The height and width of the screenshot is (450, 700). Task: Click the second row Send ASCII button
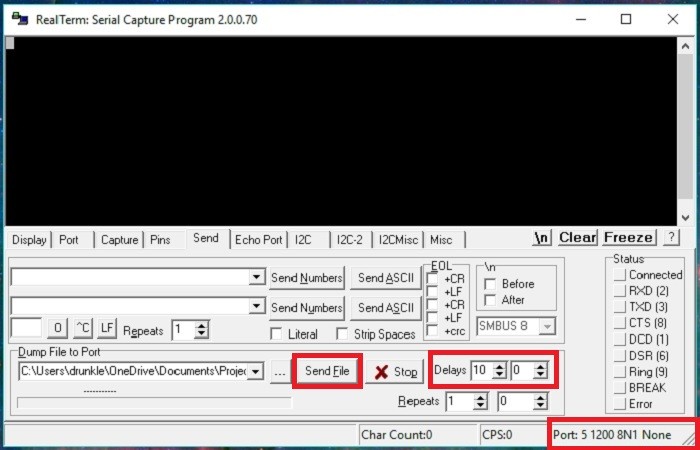(x=386, y=308)
